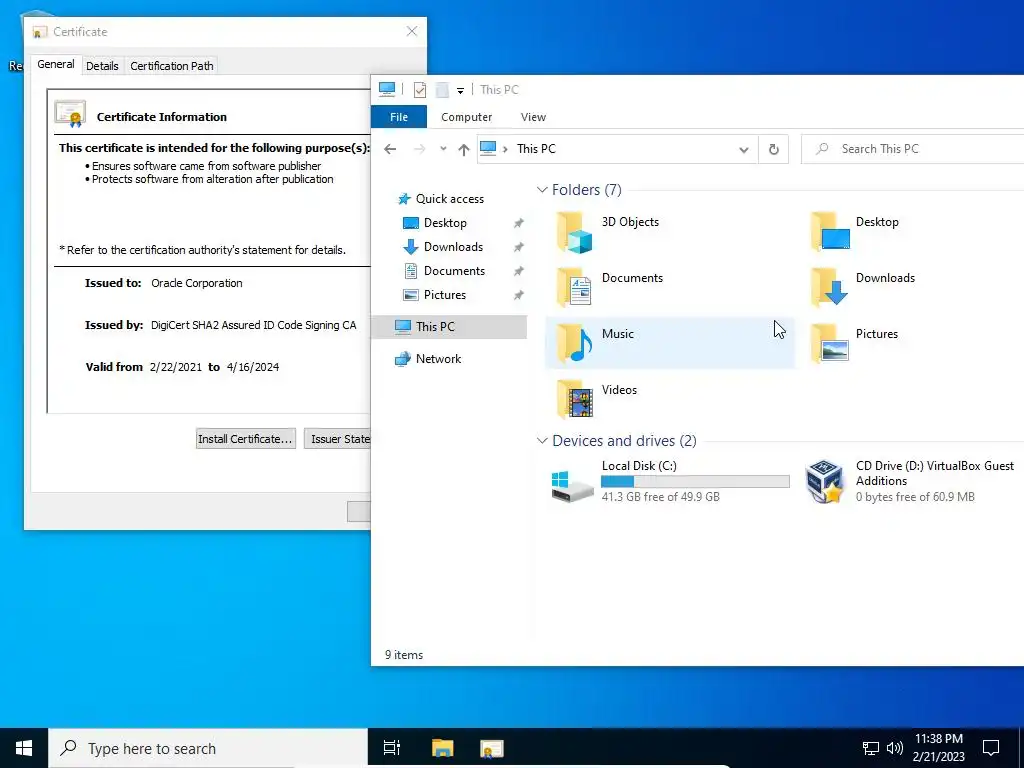Screen dimensions: 1024x768
Task: Select CD Drive (D:) VirtualBox Guest Additions
Action: tap(910, 481)
